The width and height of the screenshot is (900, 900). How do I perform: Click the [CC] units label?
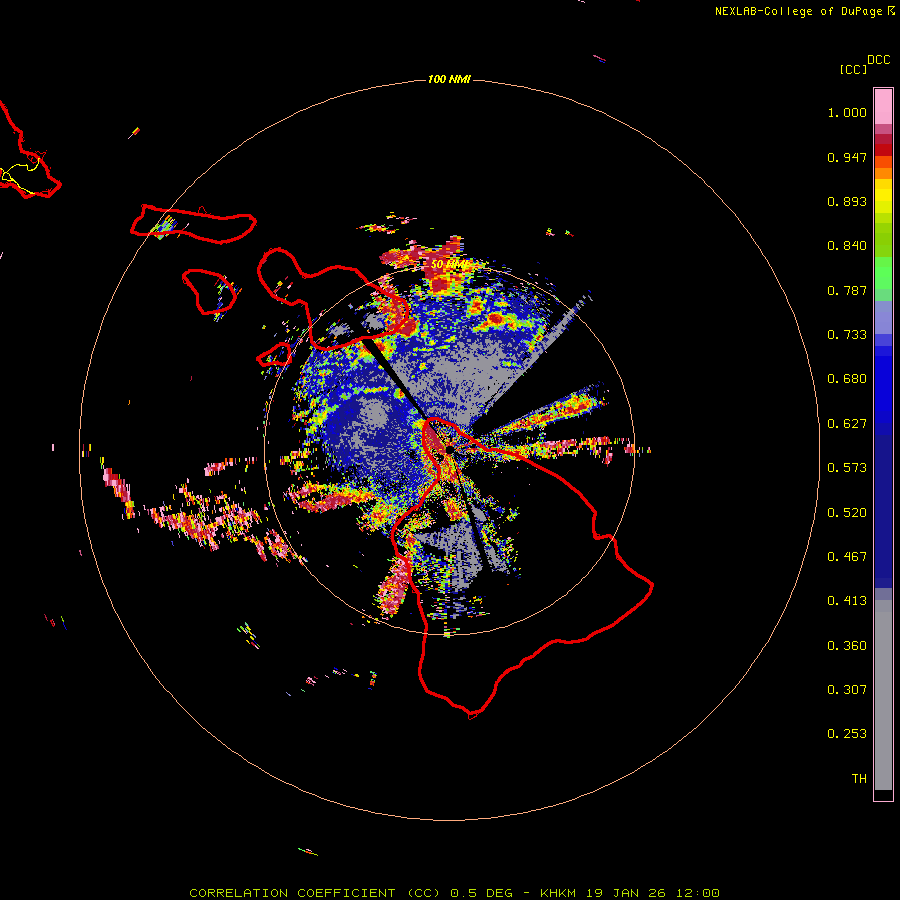coord(853,69)
